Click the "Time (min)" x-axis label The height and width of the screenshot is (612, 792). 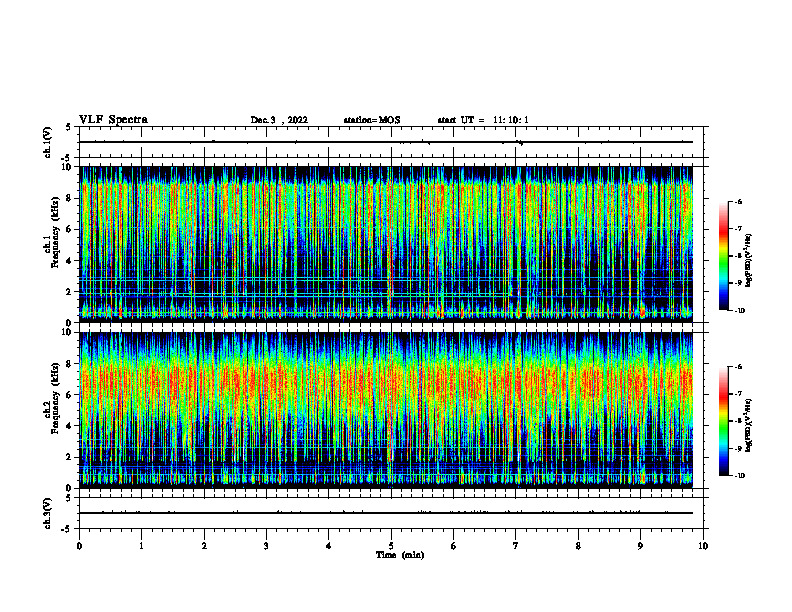pyautogui.click(x=400, y=555)
